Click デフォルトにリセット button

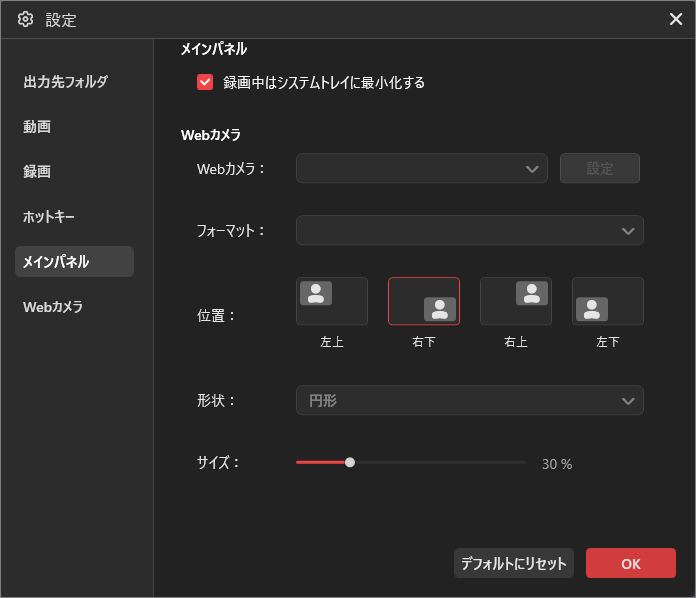click(x=514, y=563)
